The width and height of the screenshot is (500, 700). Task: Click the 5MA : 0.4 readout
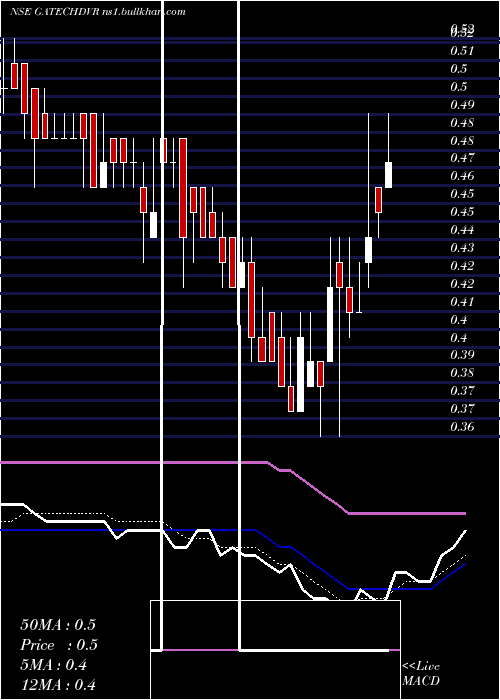pyautogui.click(x=54, y=665)
